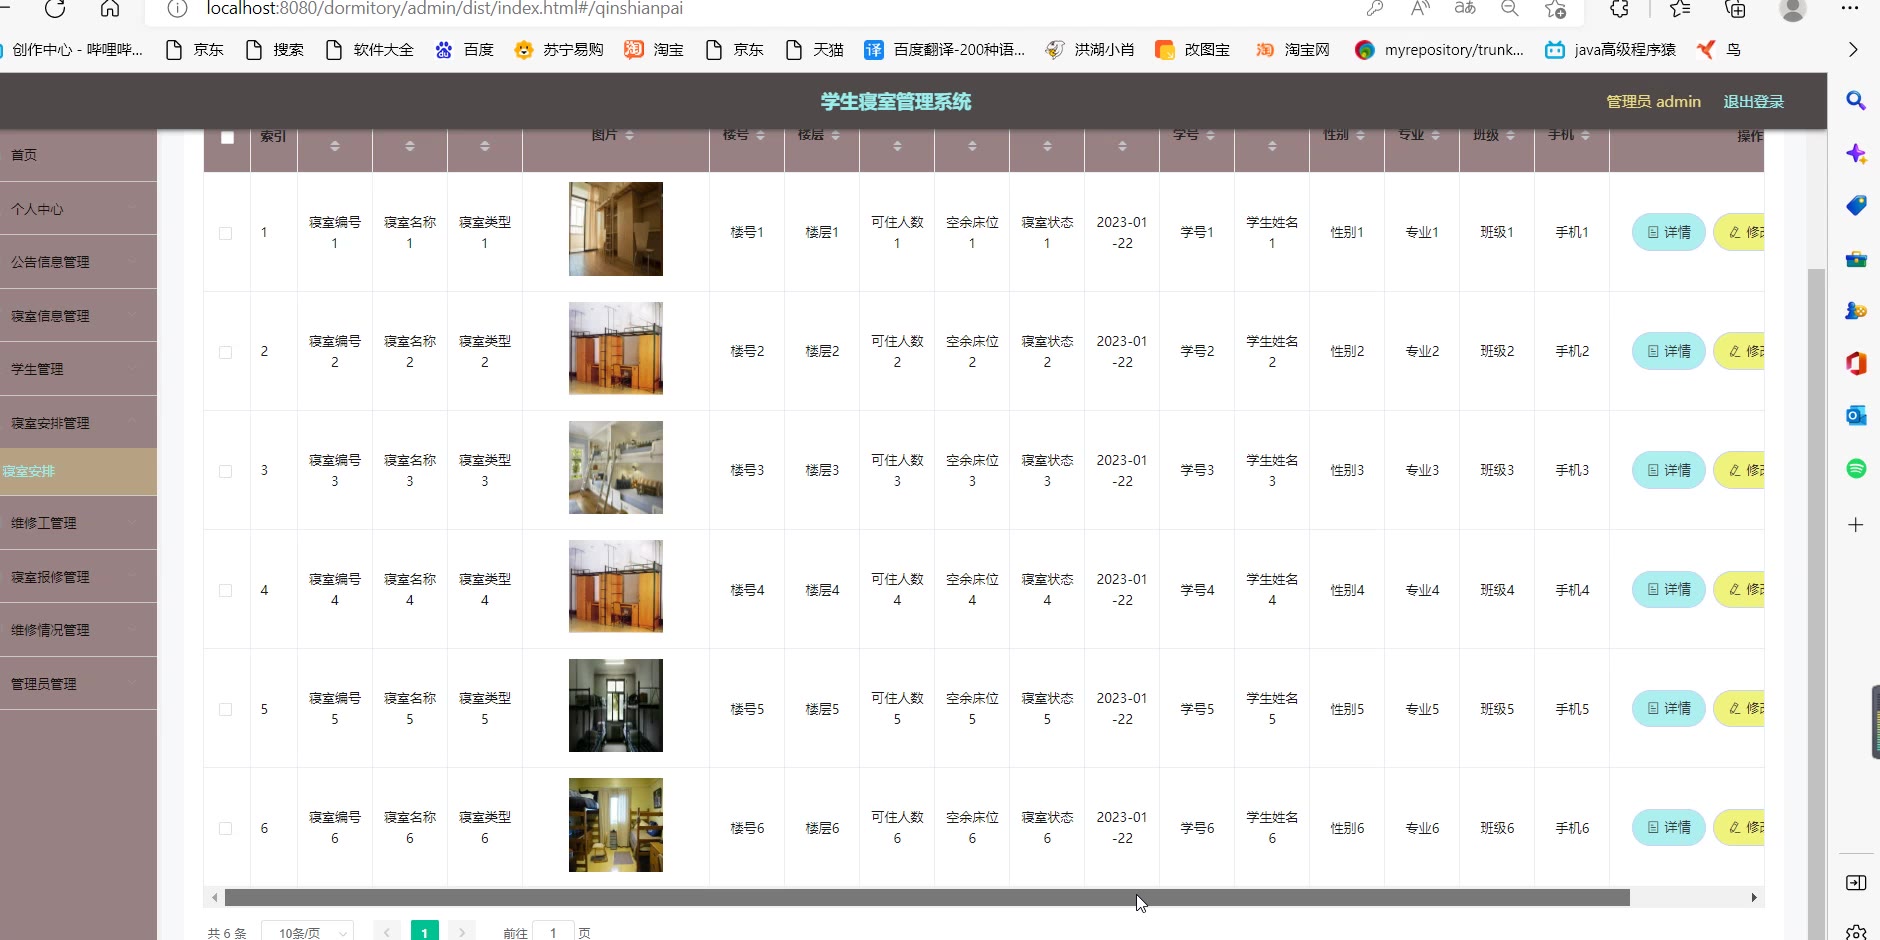Sort the table by 班级 column
This screenshot has height=940, width=1880.
click(x=1510, y=135)
